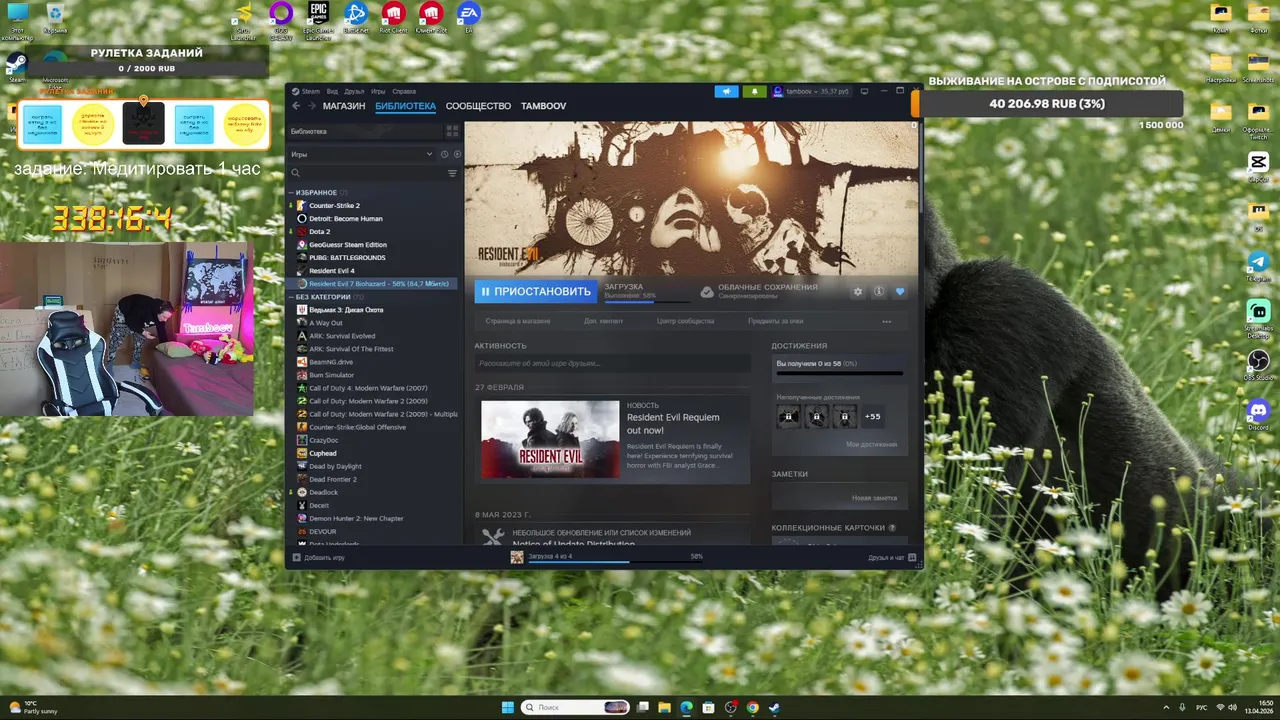Open Предметы за очки link

775,321
